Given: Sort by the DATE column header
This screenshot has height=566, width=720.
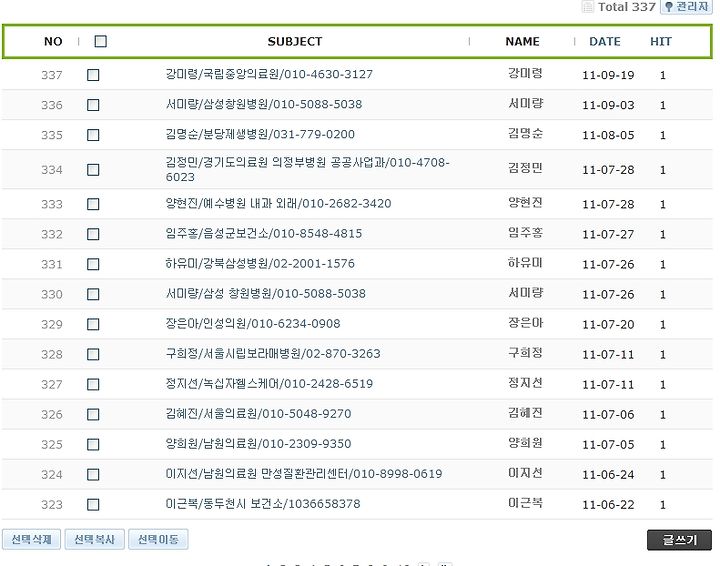Looking at the screenshot, I should coord(605,41).
